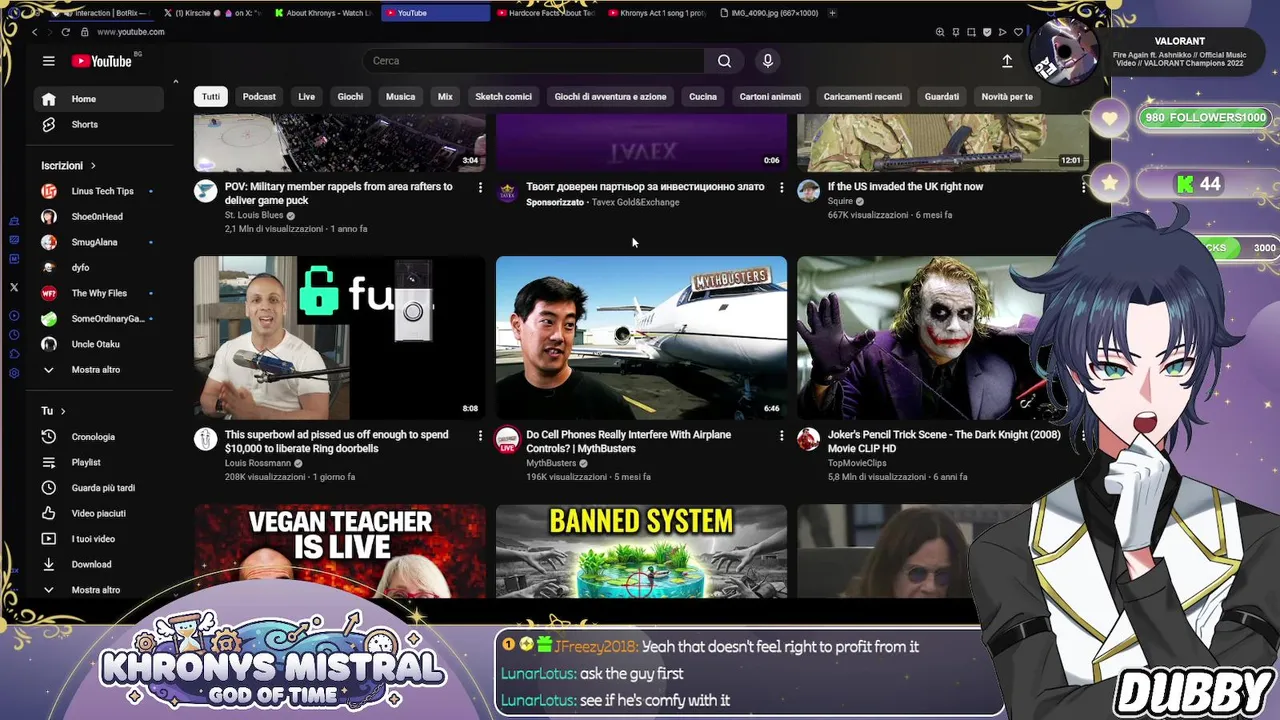Open options menu for US invaded UK video
Viewport: 1280px width, 720px height.
click(x=1083, y=188)
